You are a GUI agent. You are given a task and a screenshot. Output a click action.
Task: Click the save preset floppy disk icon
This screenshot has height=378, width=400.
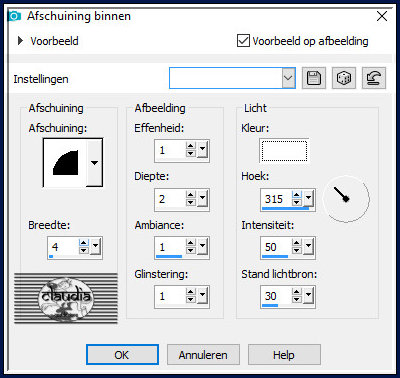click(314, 78)
